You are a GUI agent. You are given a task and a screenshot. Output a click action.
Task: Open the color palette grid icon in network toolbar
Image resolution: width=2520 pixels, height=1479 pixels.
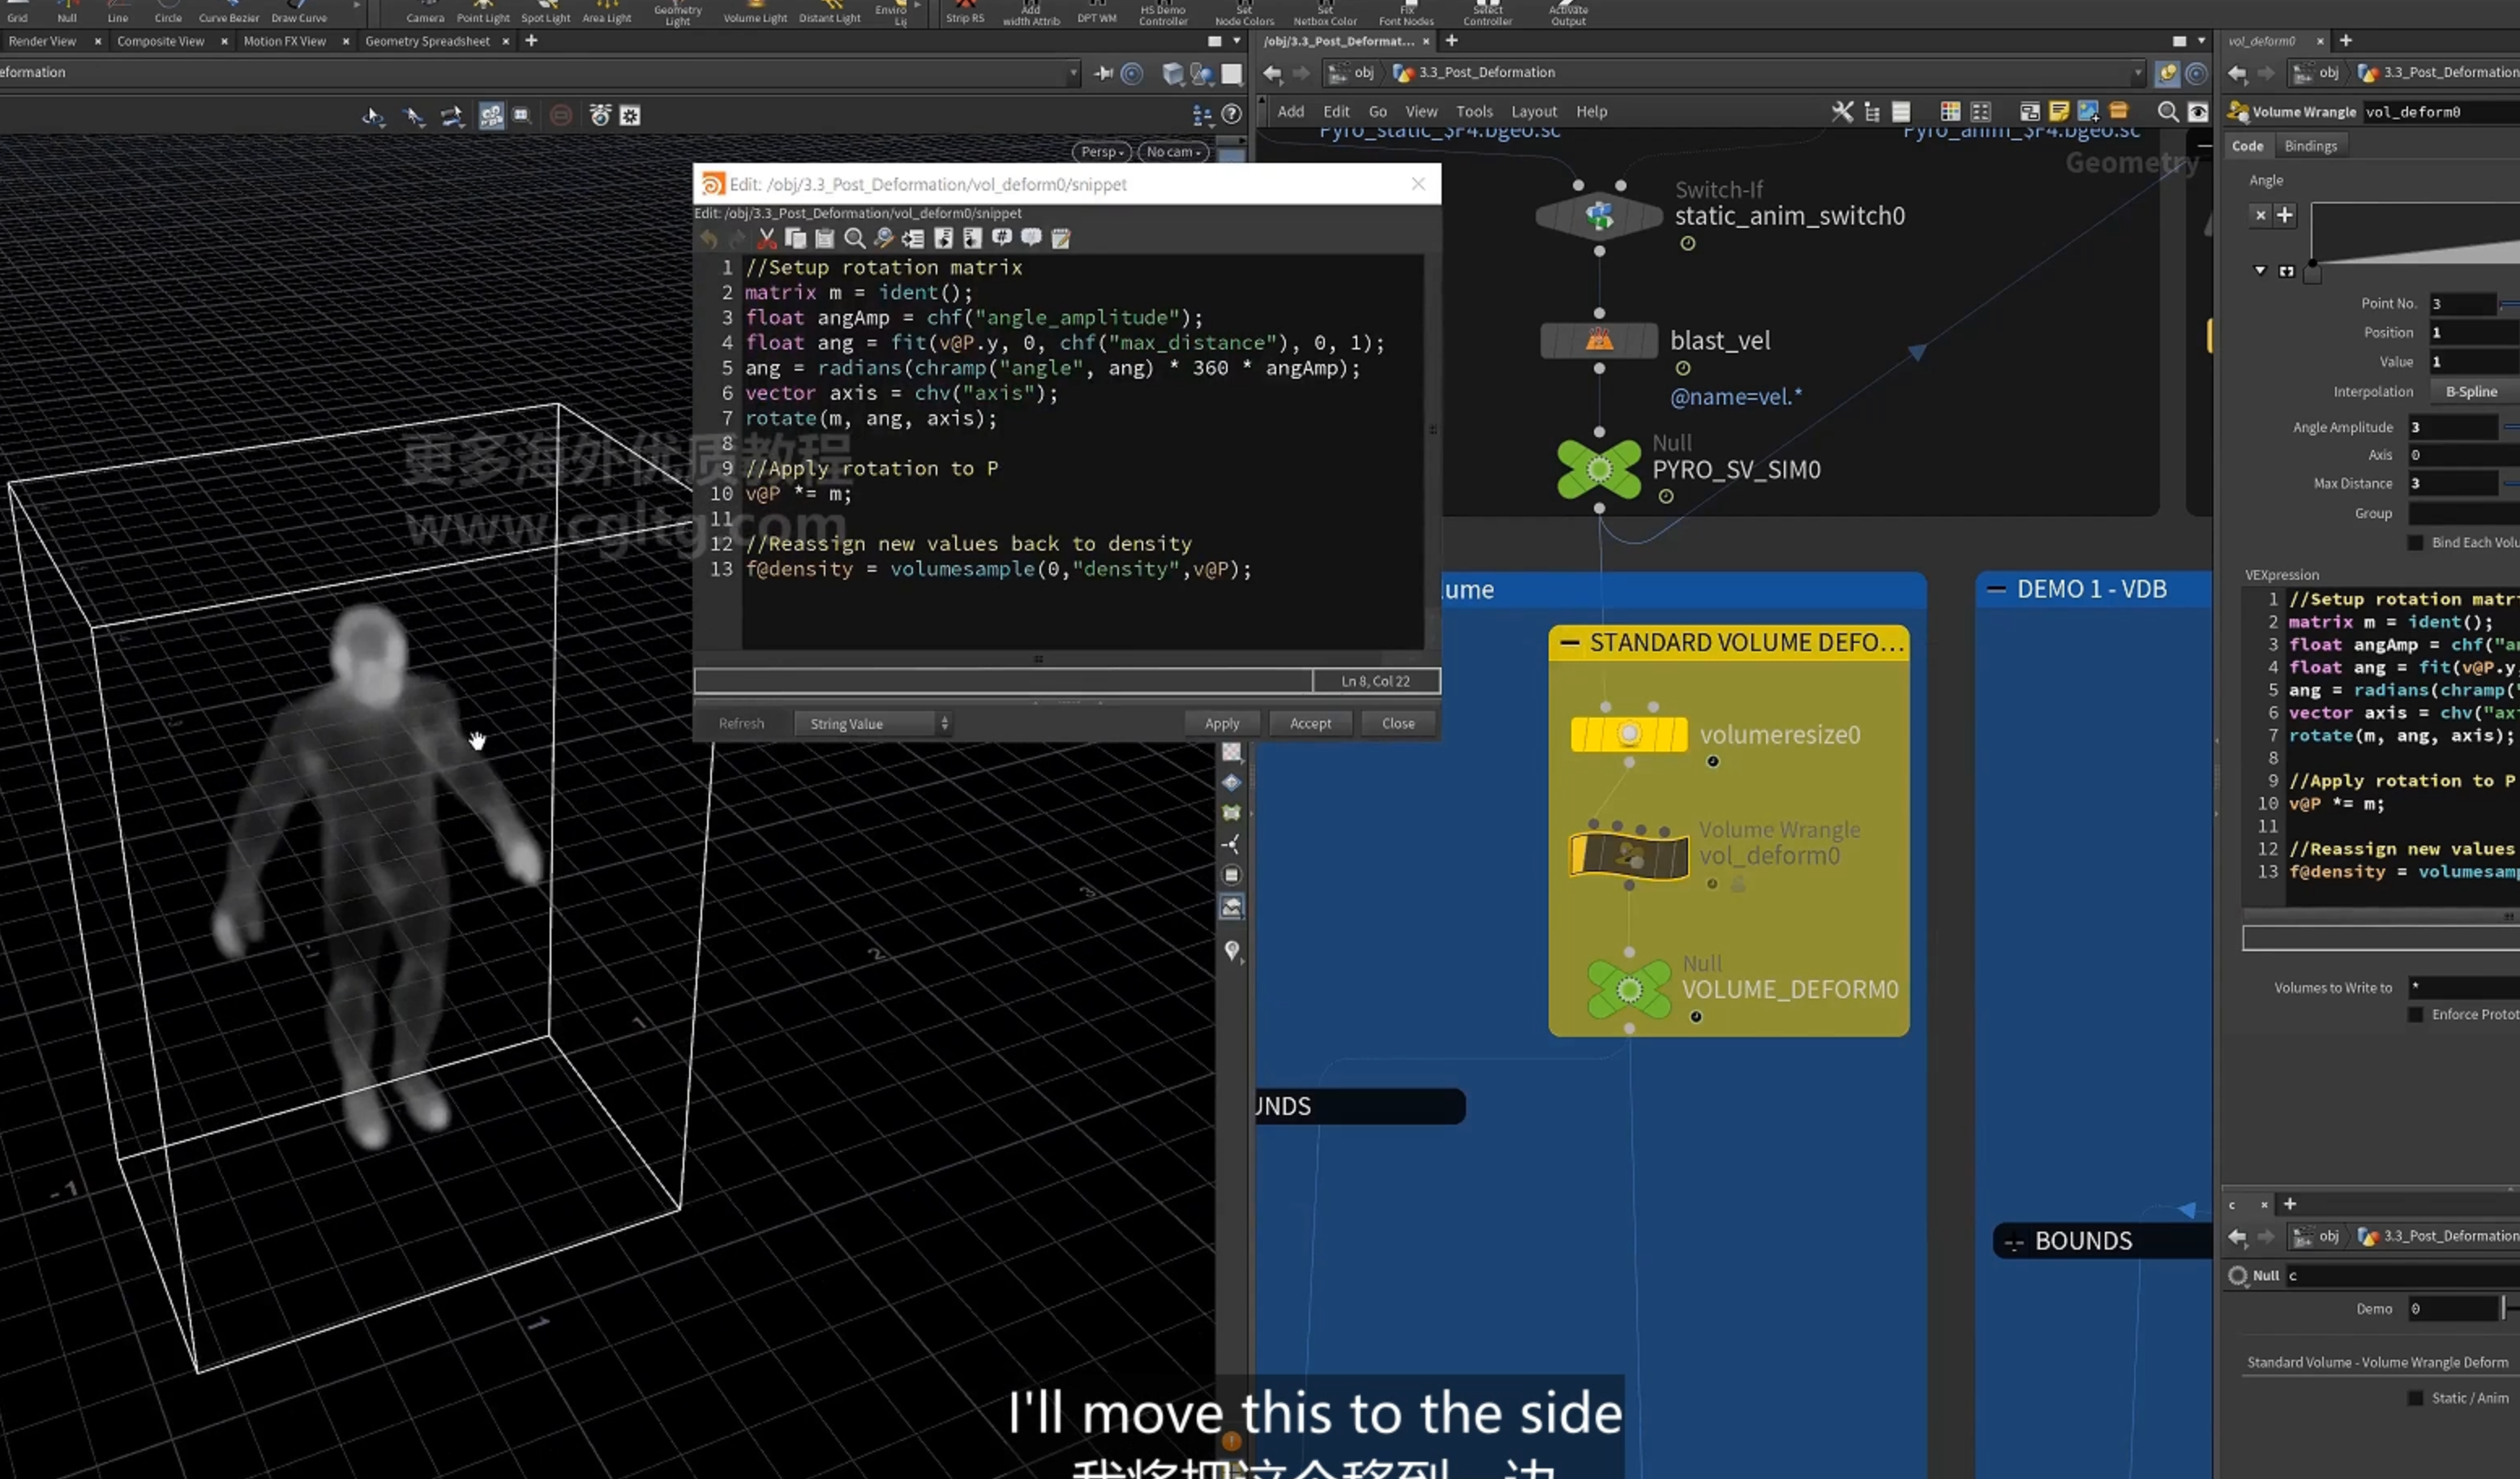(1950, 112)
